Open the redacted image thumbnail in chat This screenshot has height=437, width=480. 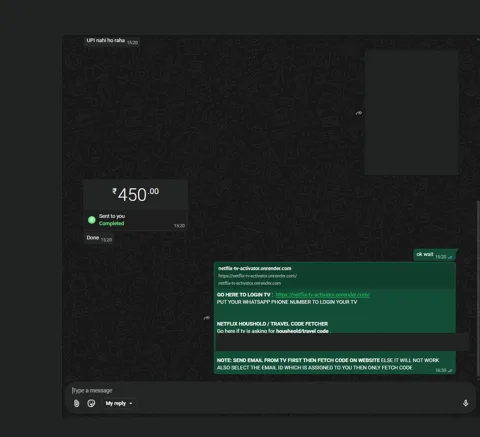click(x=412, y=112)
